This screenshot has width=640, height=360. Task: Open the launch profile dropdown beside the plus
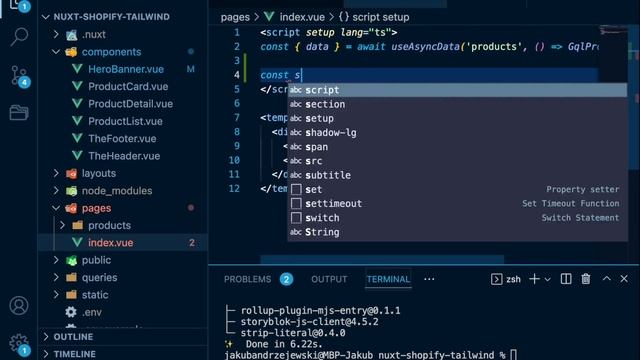coord(548,280)
